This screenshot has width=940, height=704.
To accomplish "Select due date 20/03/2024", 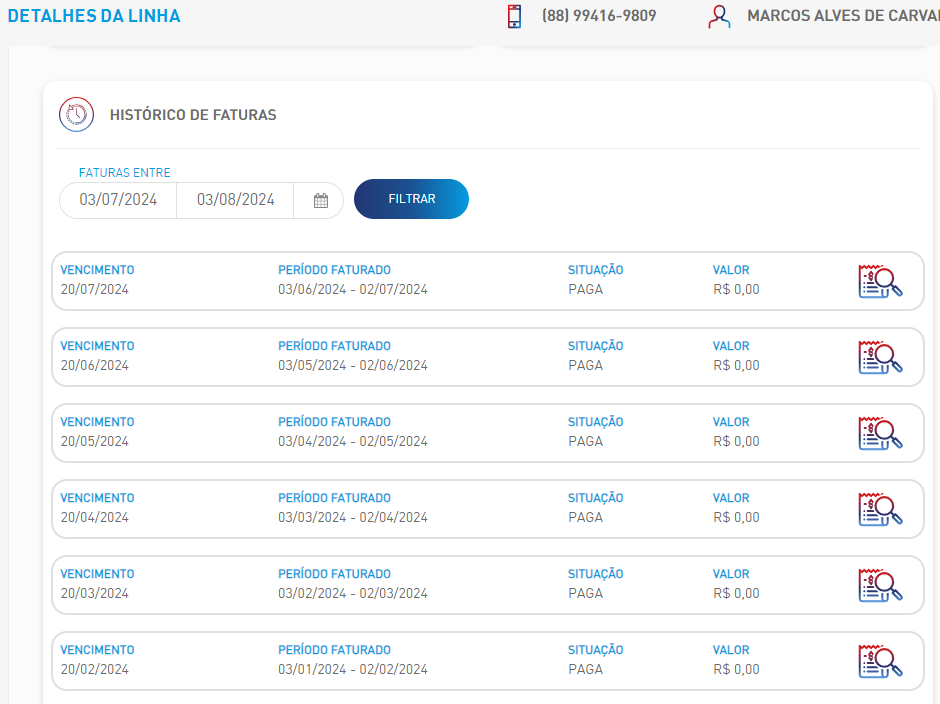I will tap(95, 593).
